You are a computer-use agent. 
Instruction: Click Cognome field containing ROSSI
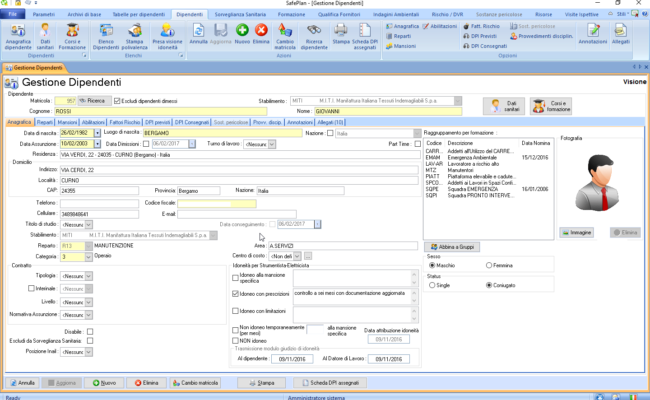pos(161,111)
